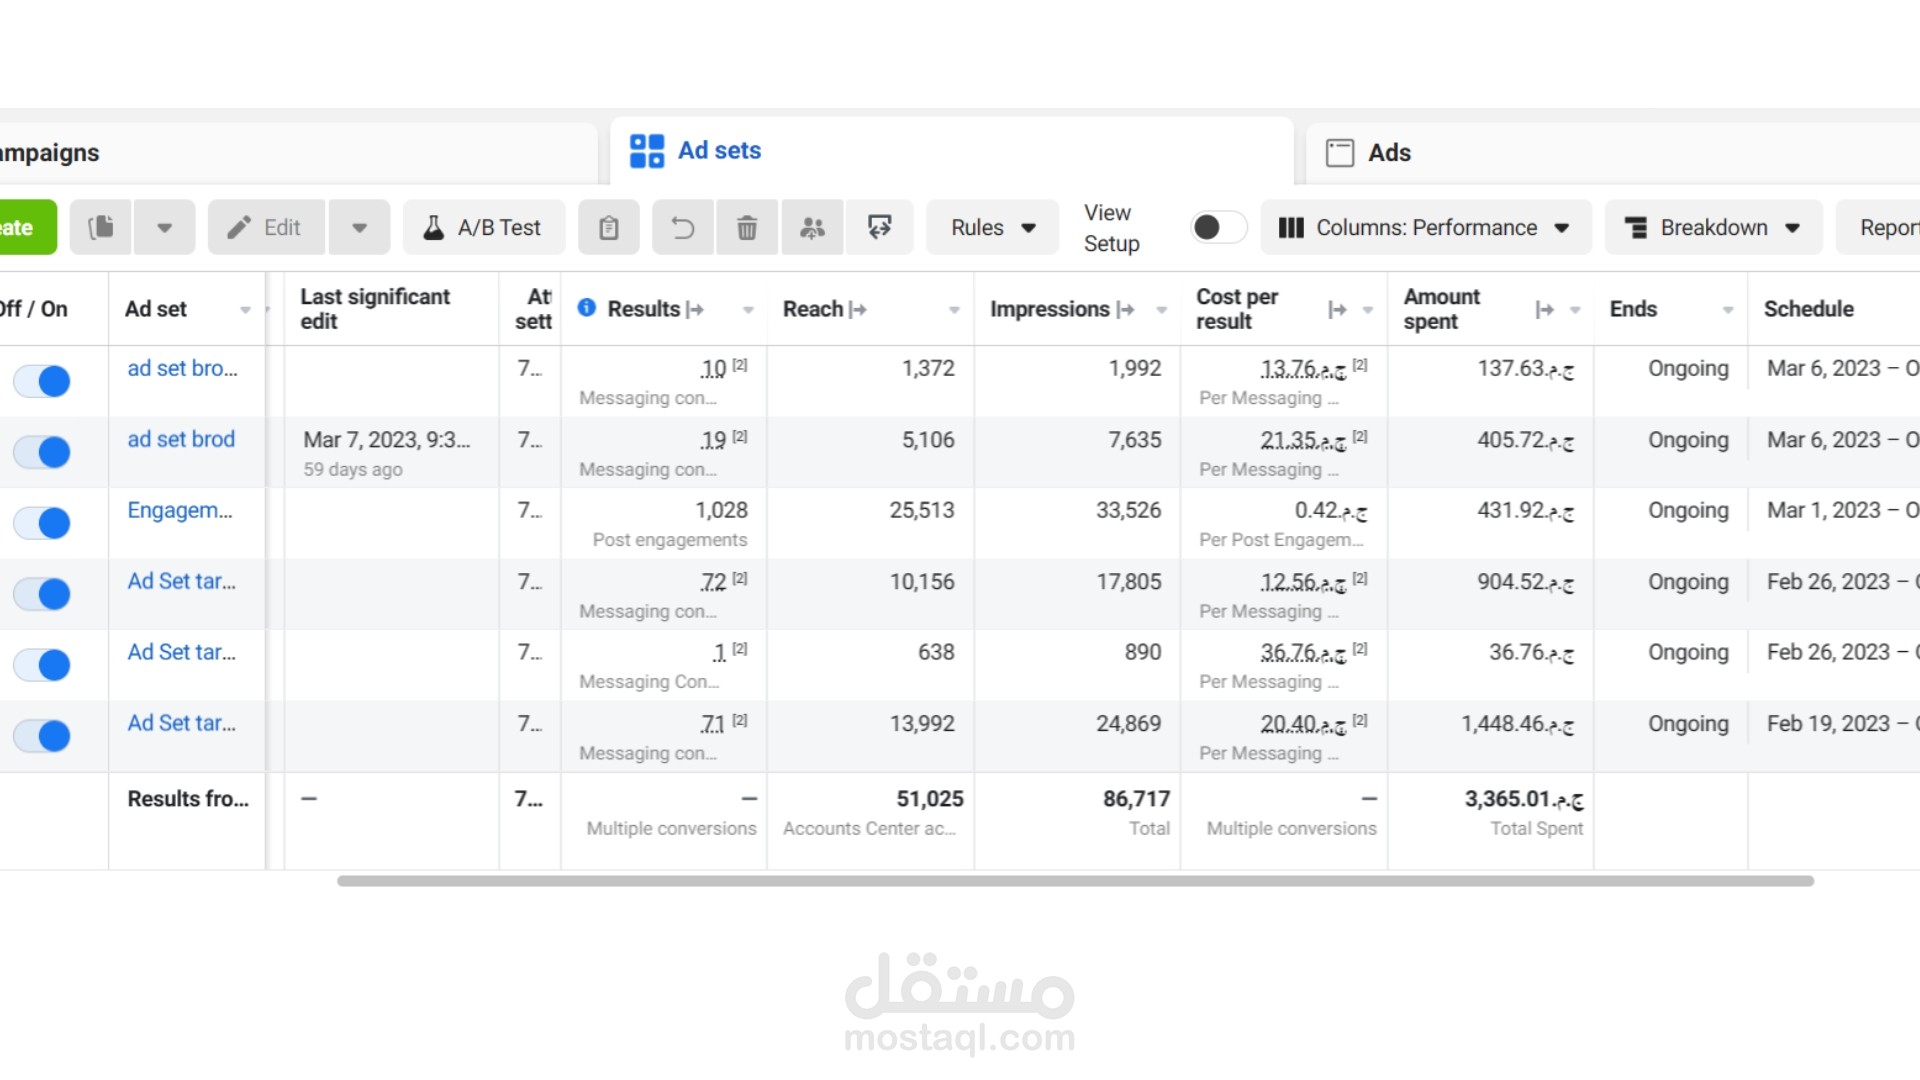This screenshot has height=1080, width=1920.
Task: Click the Results column resize arrow icon
Action: point(695,310)
